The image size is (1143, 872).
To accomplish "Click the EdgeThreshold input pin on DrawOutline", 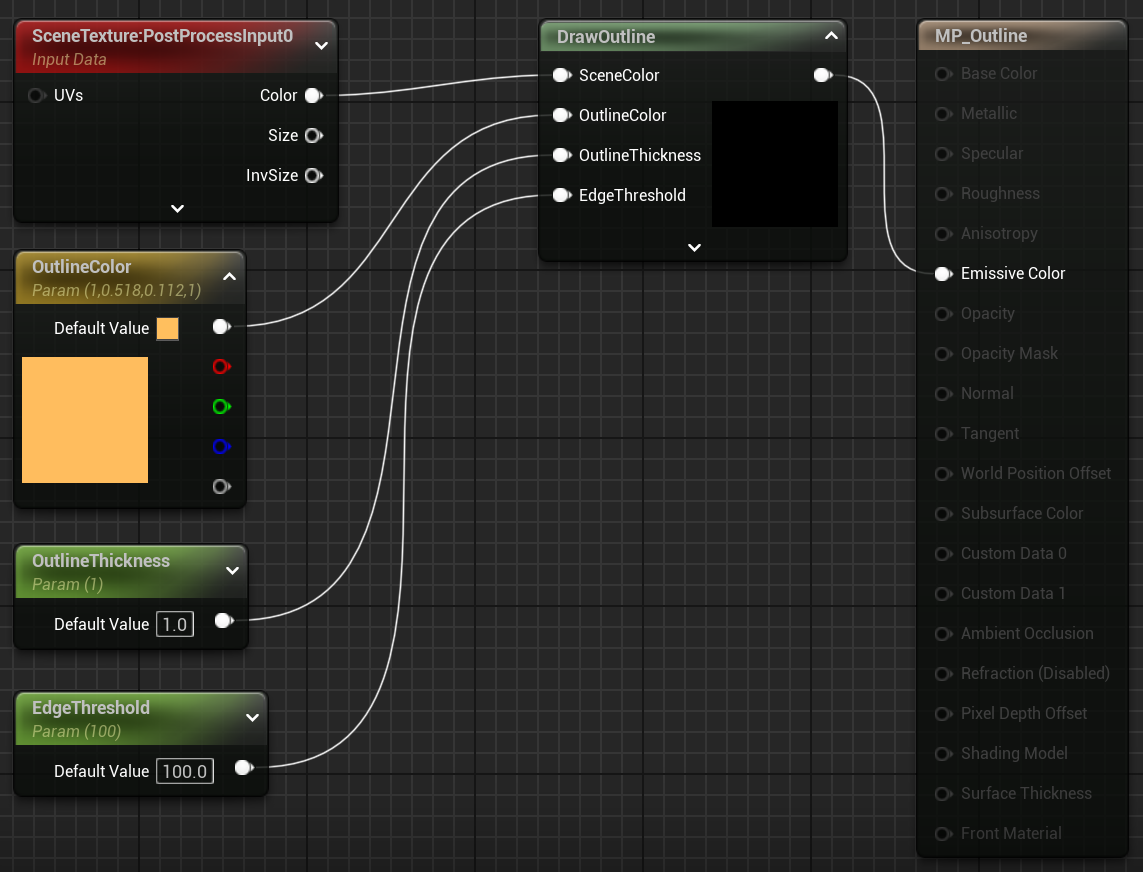I will click(x=561, y=196).
